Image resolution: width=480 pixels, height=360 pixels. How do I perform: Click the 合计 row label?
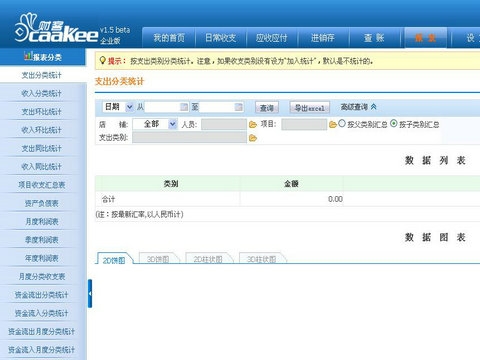coord(108,199)
